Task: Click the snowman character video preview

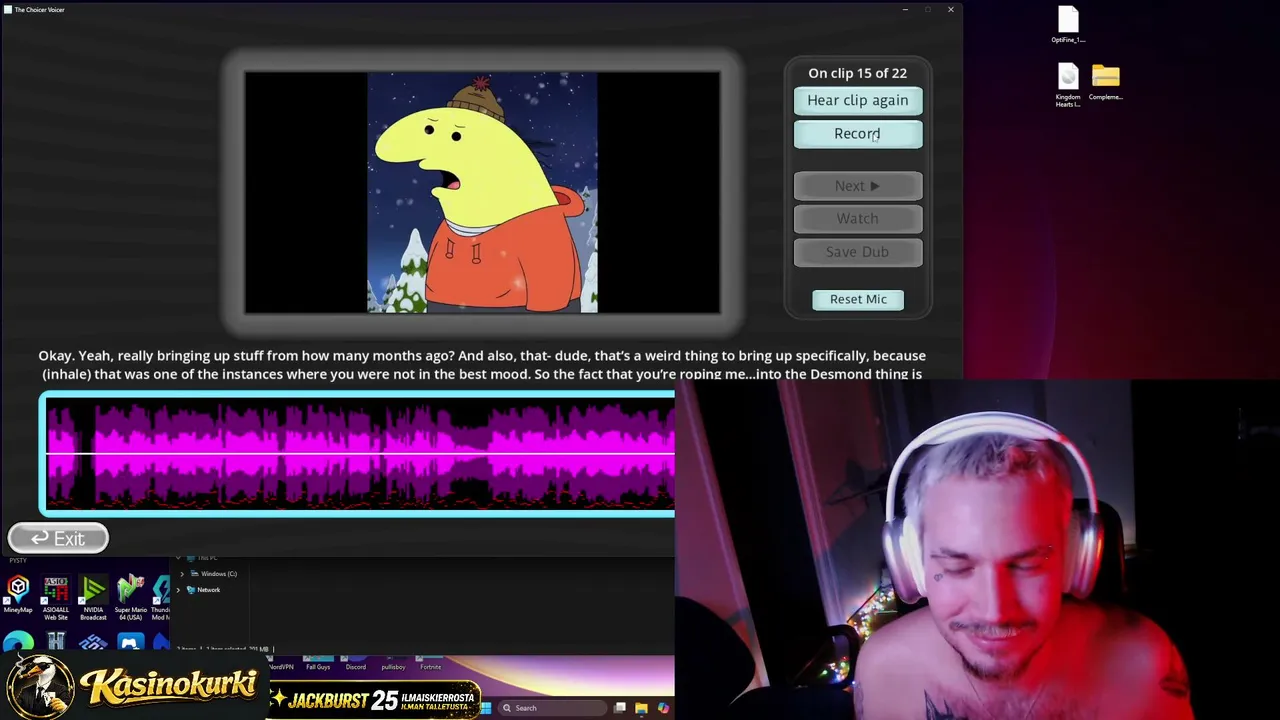Action: pos(482,192)
